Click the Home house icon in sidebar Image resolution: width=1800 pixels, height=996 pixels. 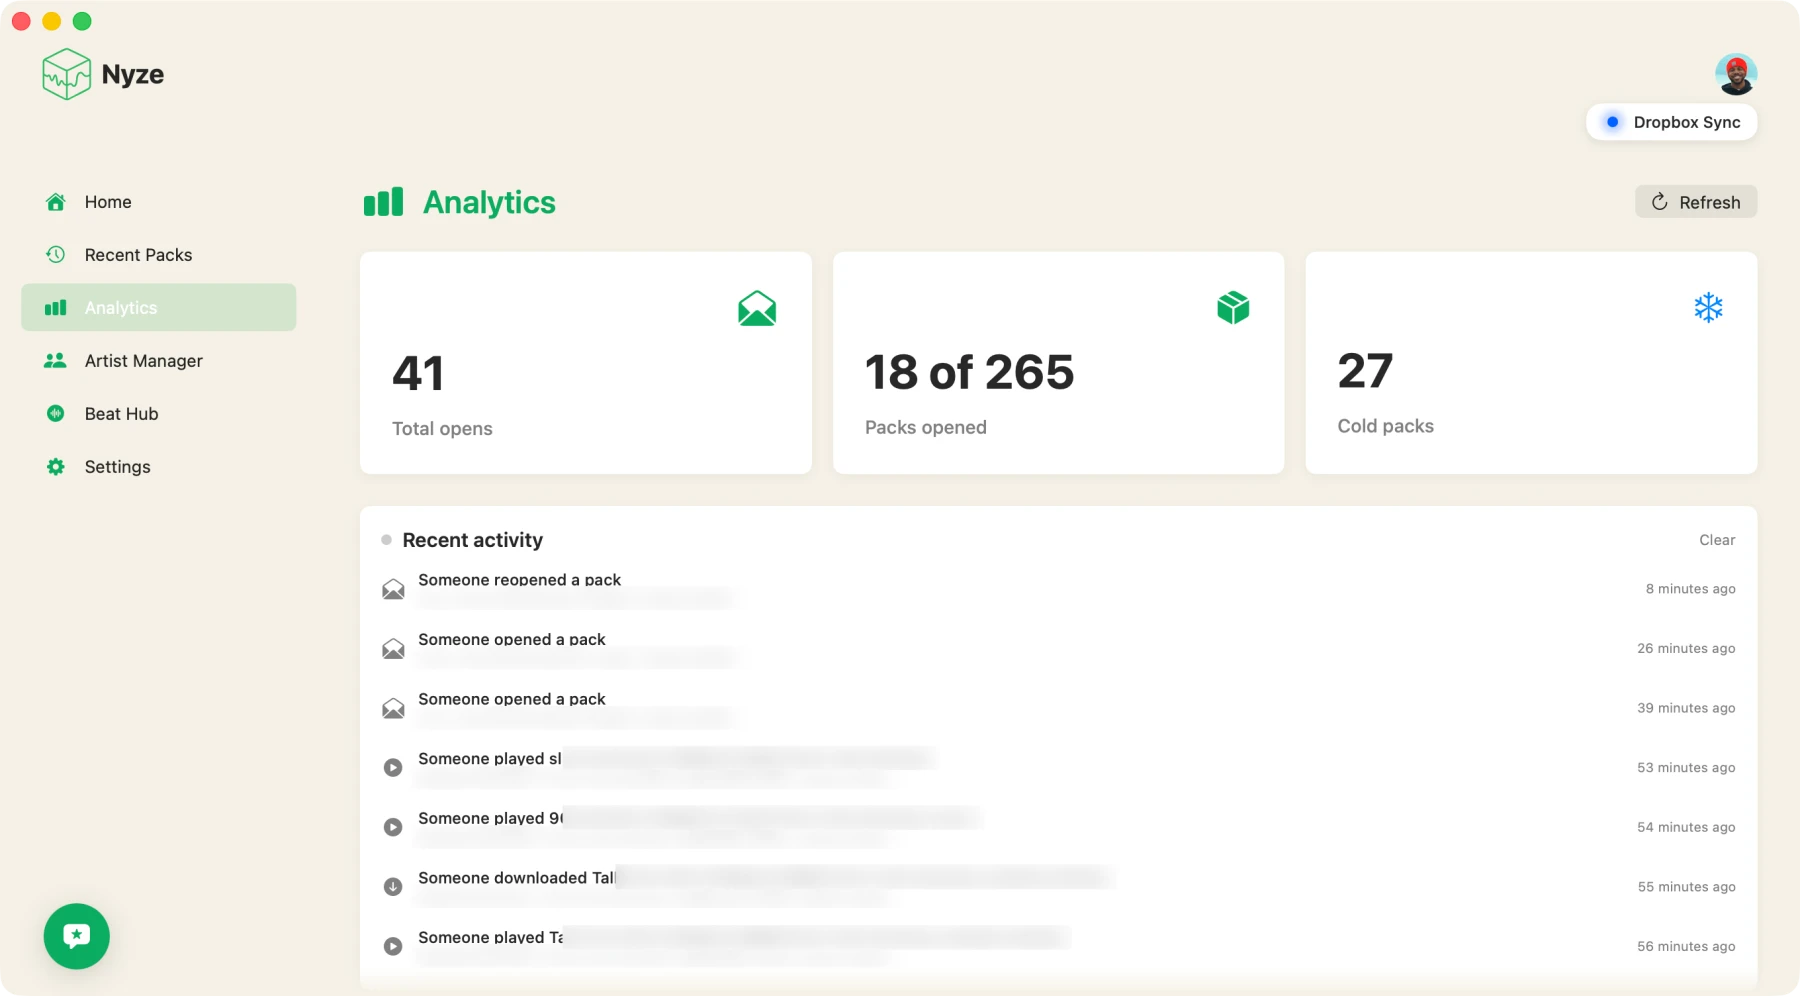56,202
